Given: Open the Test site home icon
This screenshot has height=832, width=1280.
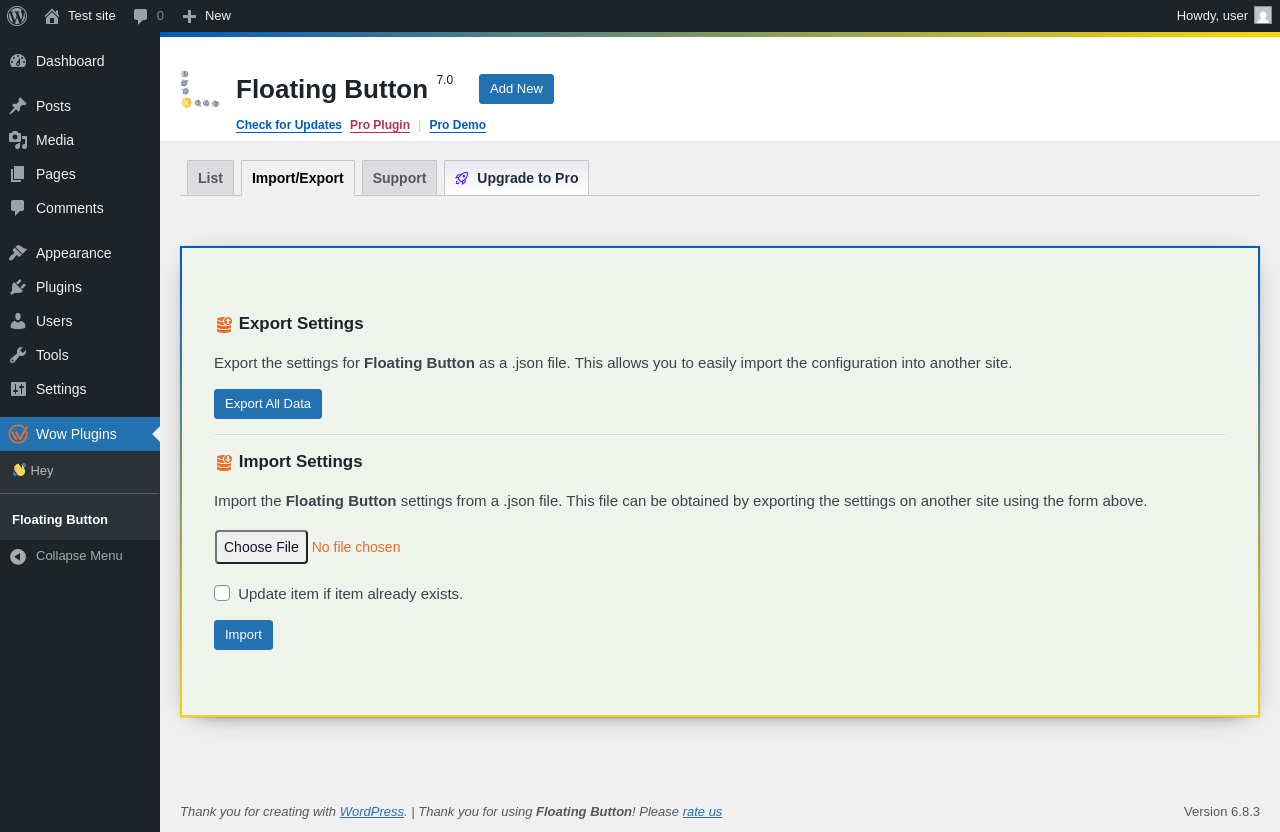Looking at the screenshot, I should 52,16.
